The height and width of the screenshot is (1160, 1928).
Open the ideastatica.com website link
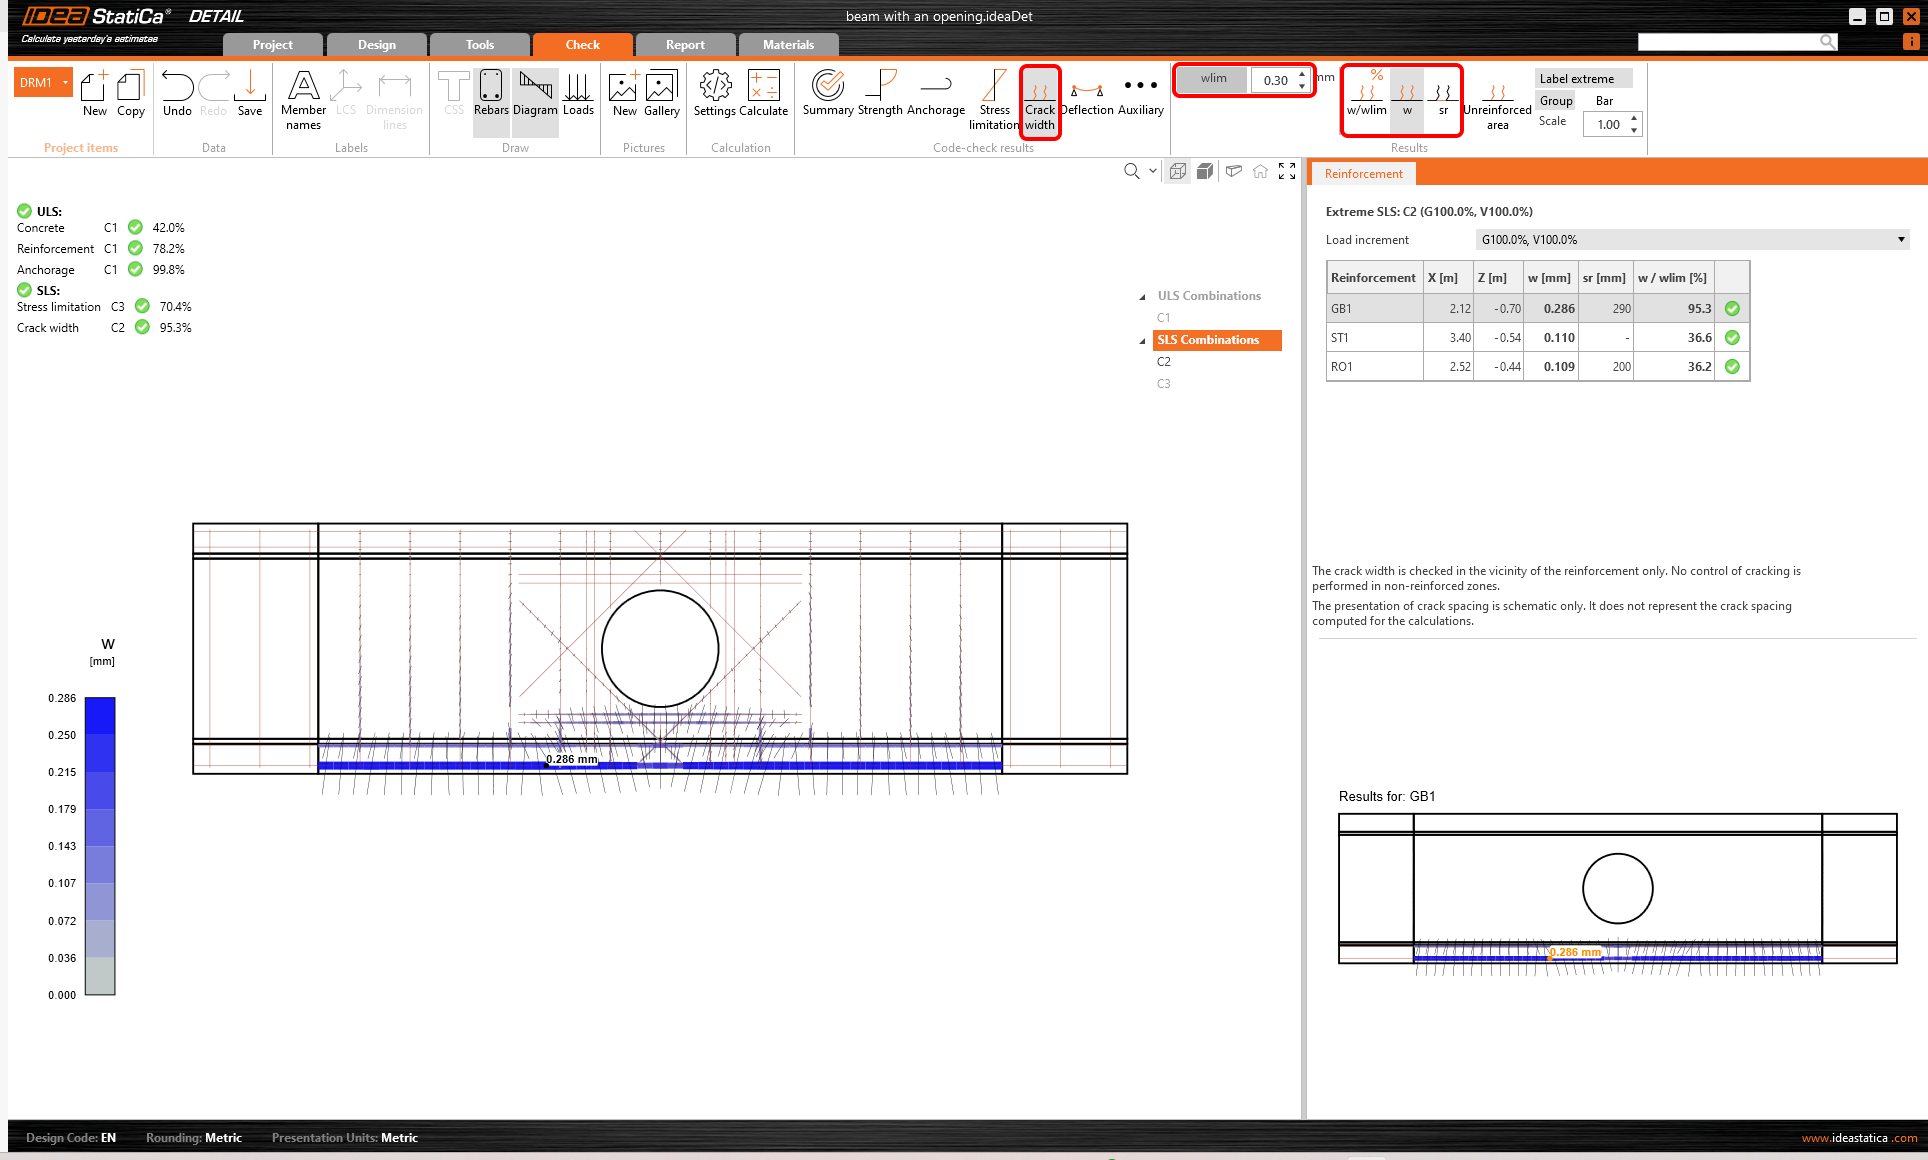coord(1859,1138)
